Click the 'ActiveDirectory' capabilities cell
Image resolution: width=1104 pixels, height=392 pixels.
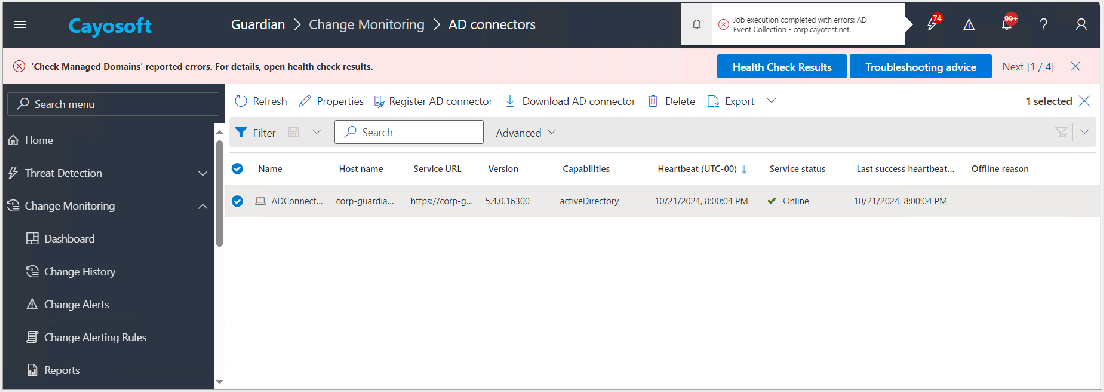tap(589, 201)
